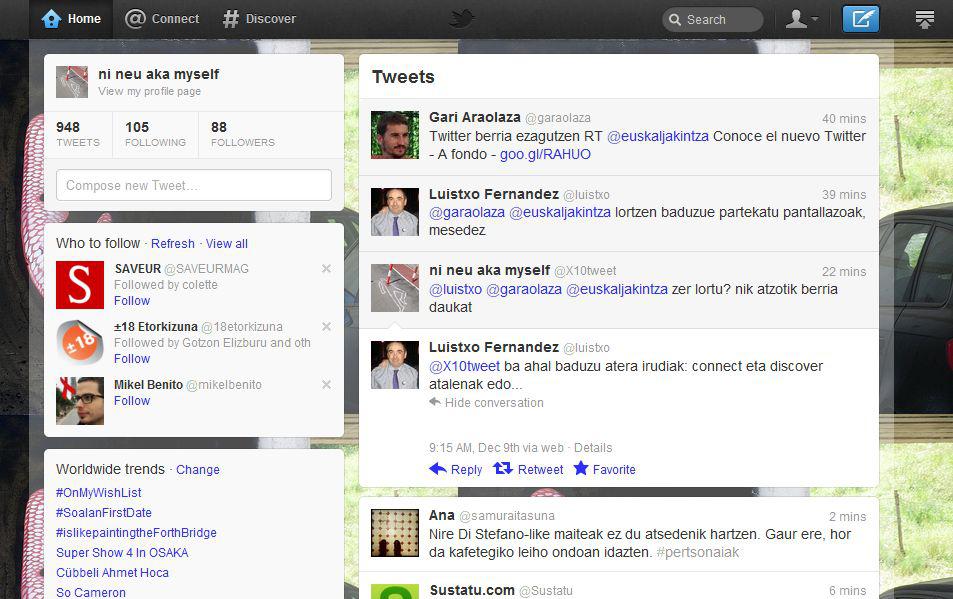The height and width of the screenshot is (599, 953).
Task: Dismiss Mikel Benito suggestion
Action: pyautogui.click(x=326, y=385)
